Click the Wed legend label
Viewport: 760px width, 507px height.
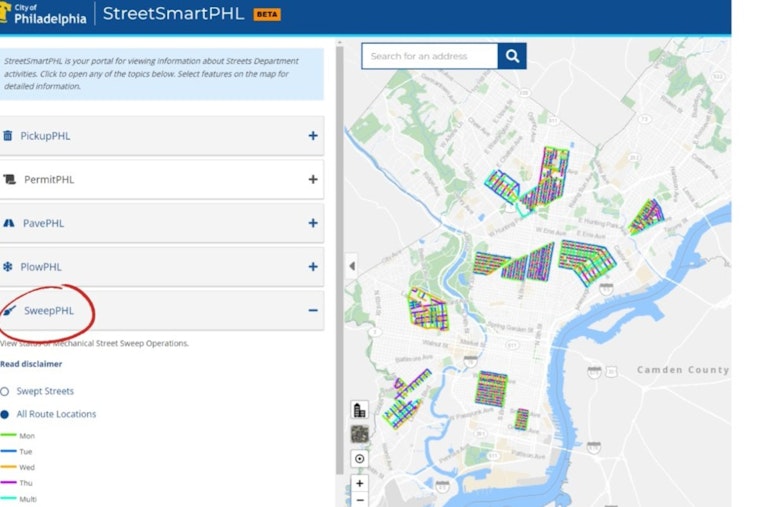tap(27, 467)
